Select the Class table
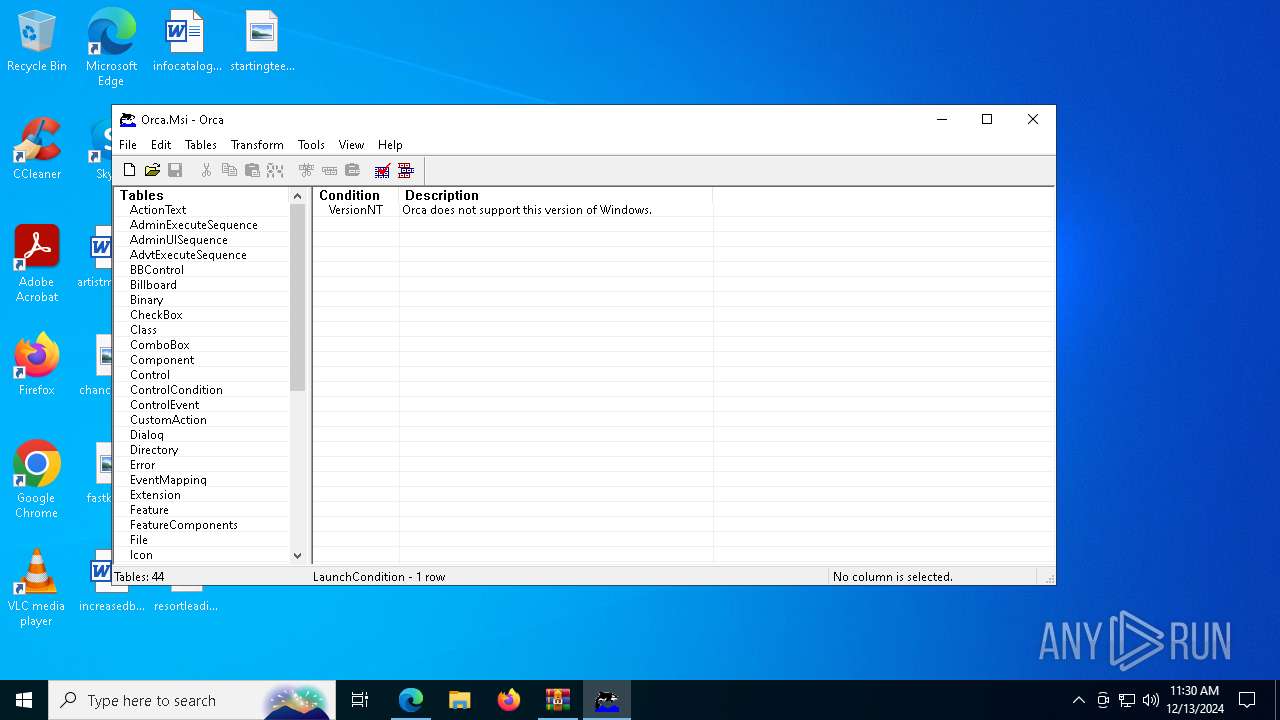Screen dimensions: 1280x720 [x=143, y=330]
